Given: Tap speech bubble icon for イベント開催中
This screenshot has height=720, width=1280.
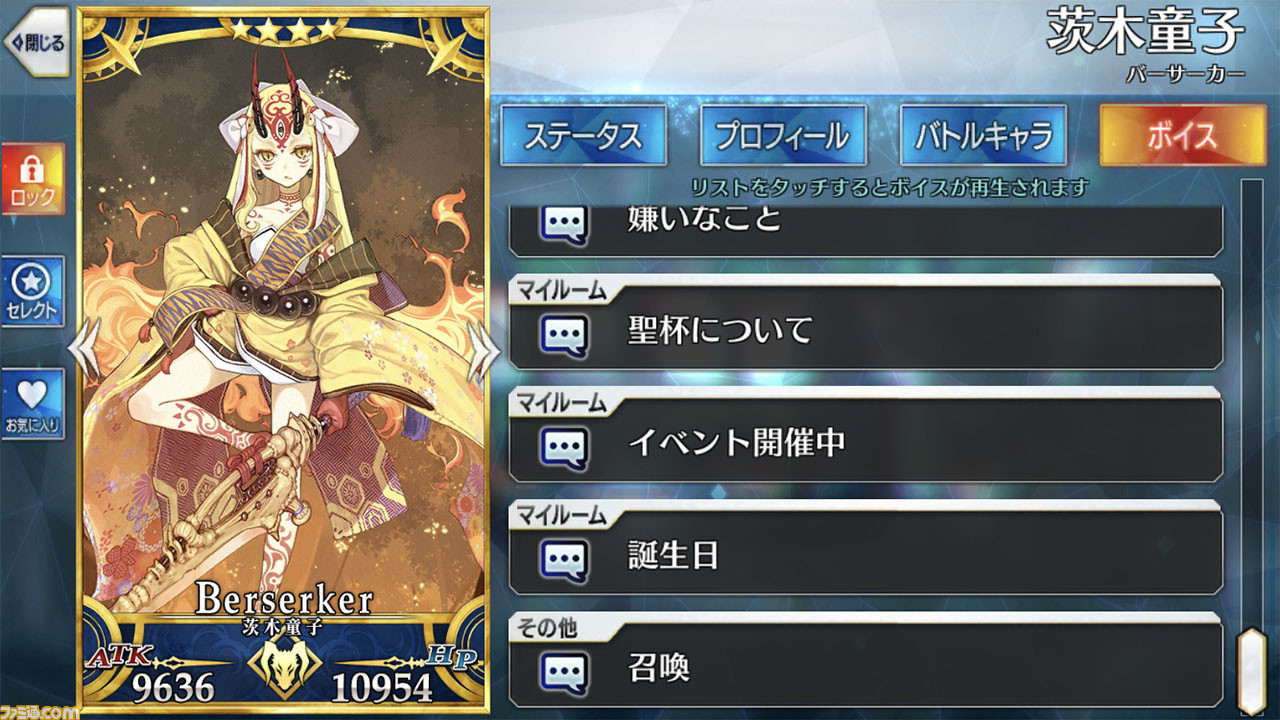Looking at the screenshot, I should (x=565, y=448).
